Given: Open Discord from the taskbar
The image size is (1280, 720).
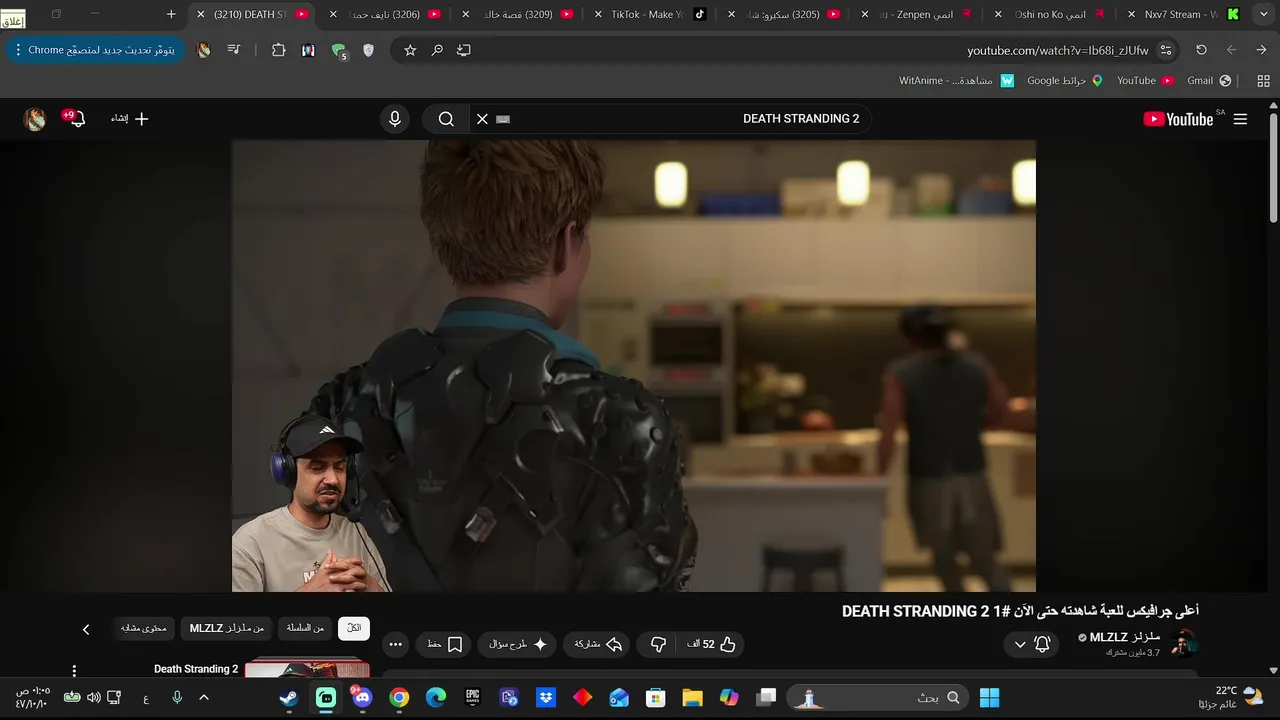Looking at the screenshot, I should (x=362, y=698).
